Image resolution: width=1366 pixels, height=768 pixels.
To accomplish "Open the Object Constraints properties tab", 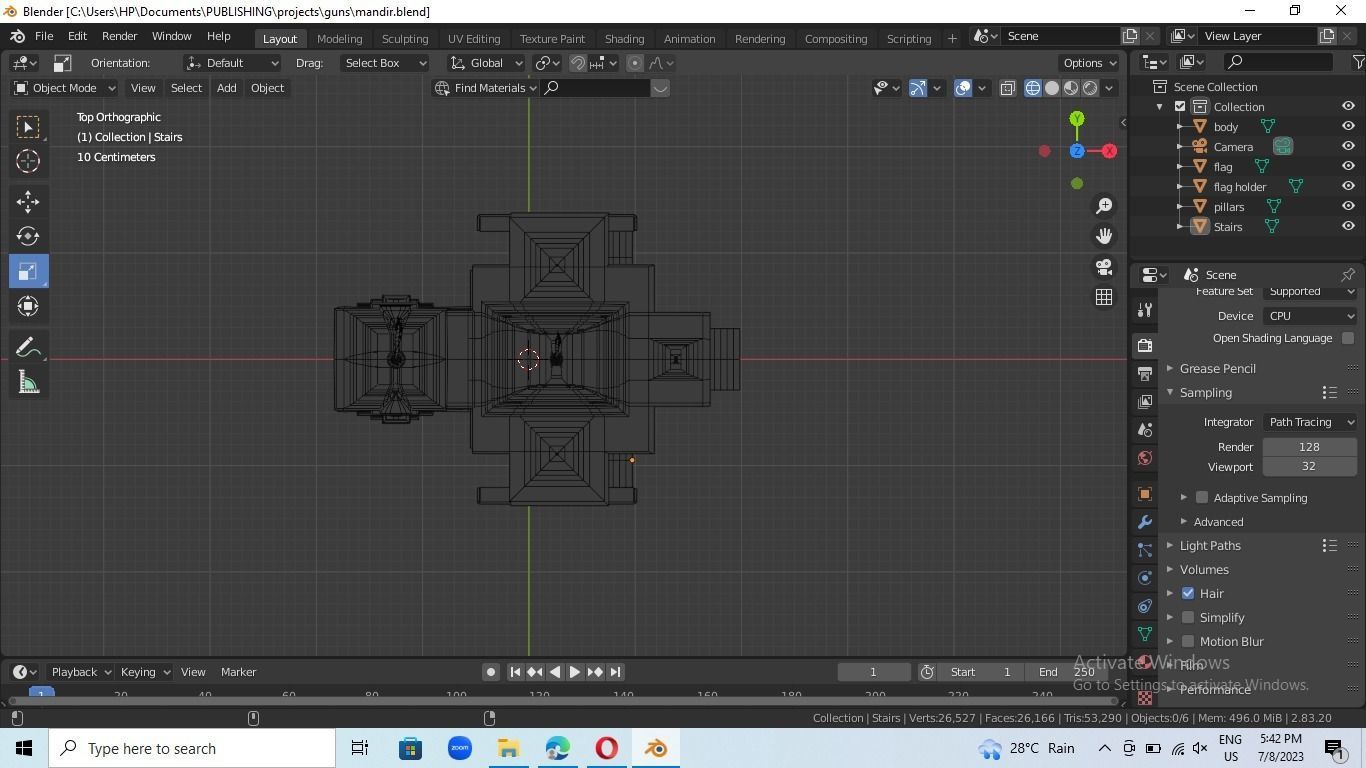I will tap(1145, 606).
